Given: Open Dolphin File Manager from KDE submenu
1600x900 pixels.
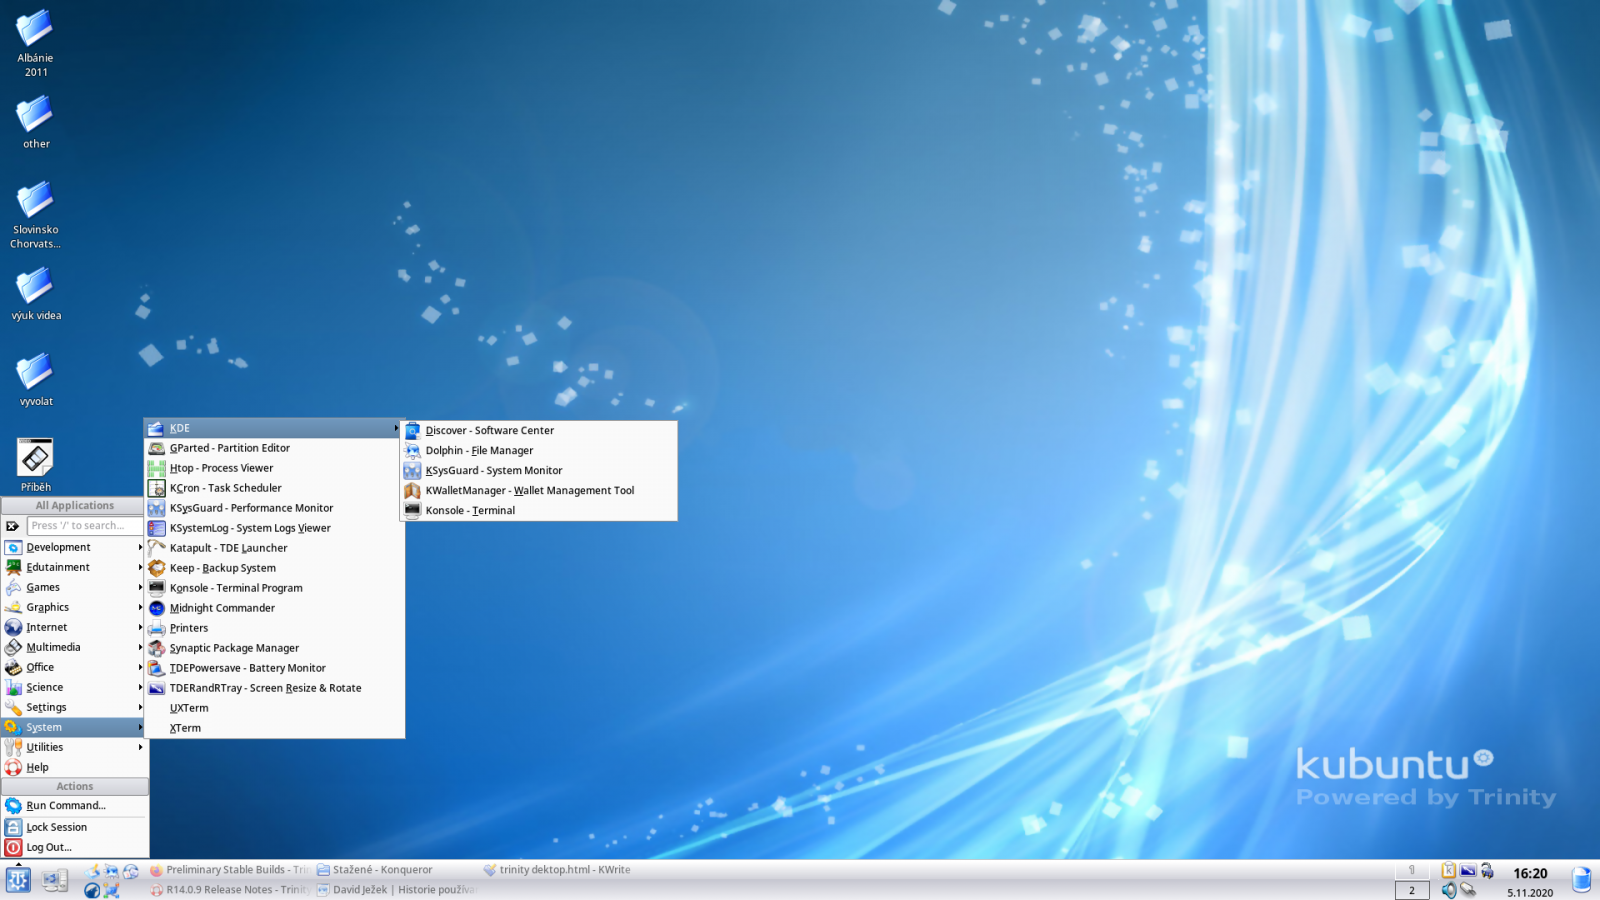Looking at the screenshot, I should [479, 450].
